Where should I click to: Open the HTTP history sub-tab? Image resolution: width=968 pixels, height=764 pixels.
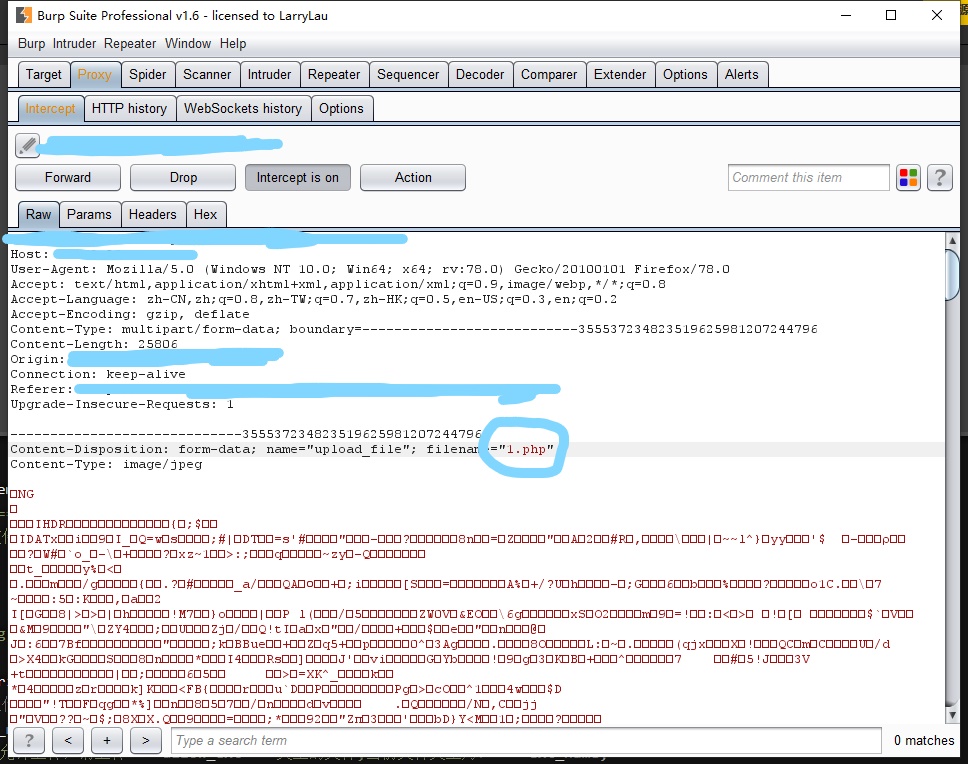pos(129,108)
